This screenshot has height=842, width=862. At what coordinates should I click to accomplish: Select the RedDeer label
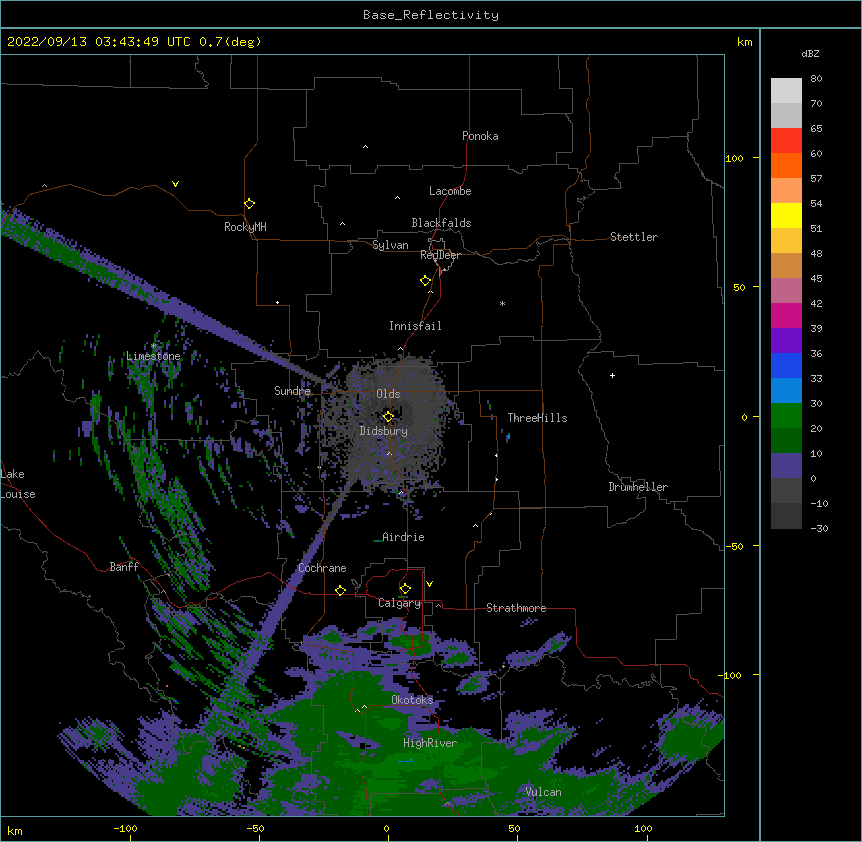(x=440, y=255)
